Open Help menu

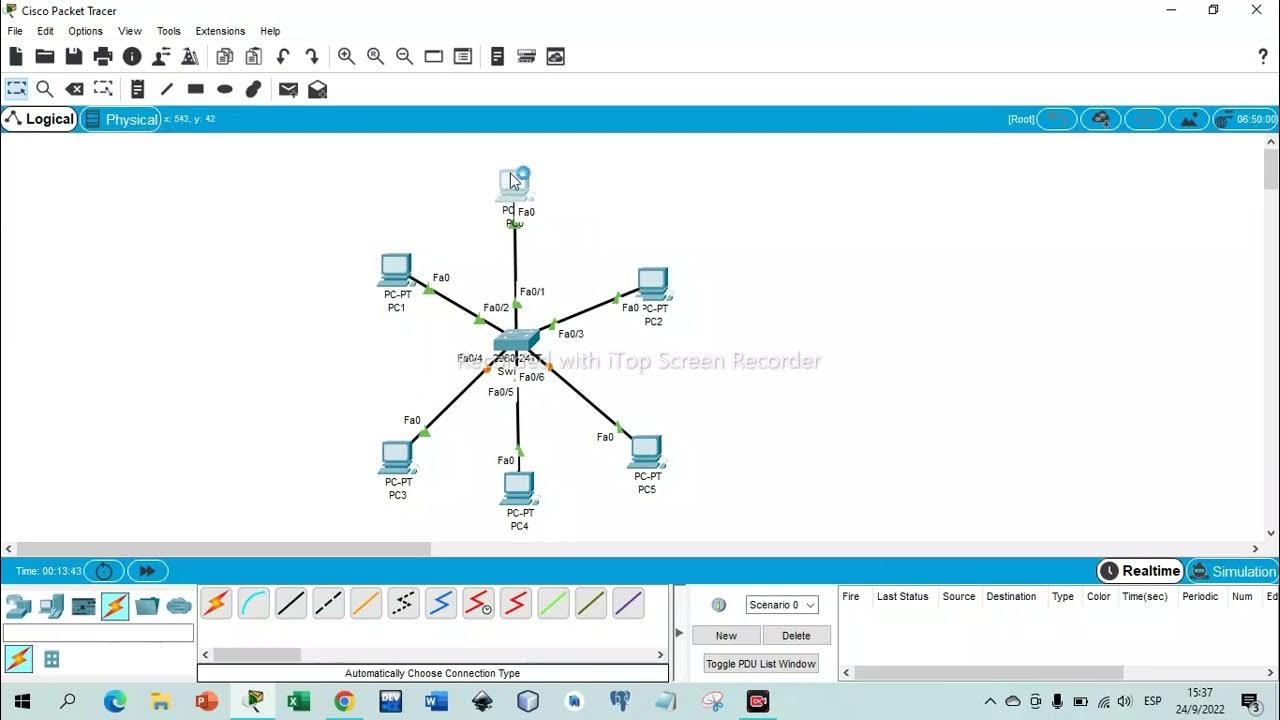point(270,31)
